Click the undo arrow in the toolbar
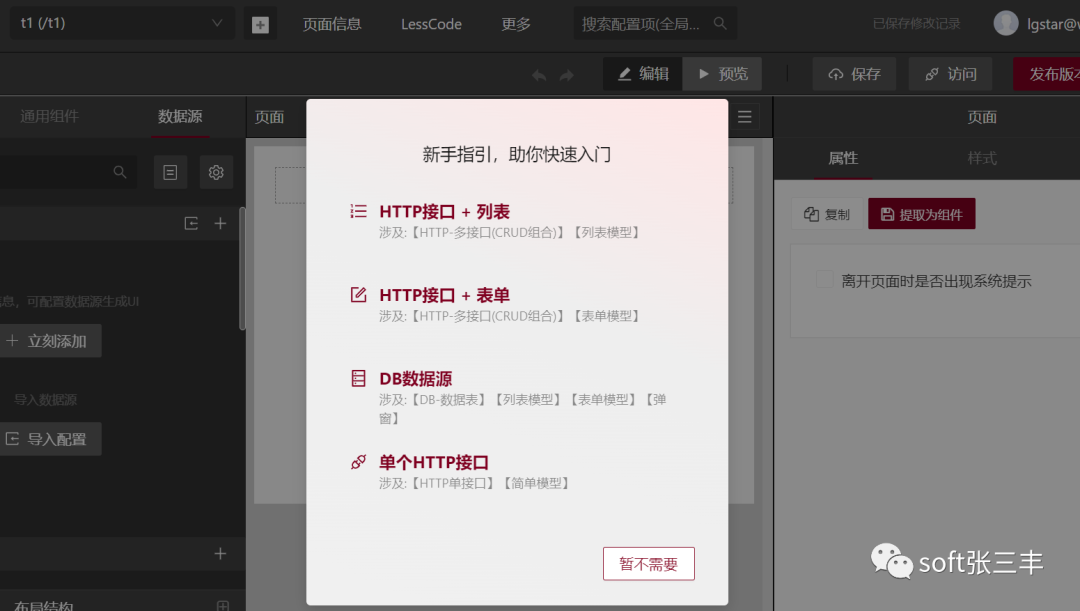This screenshot has width=1080, height=611. (x=540, y=75)
